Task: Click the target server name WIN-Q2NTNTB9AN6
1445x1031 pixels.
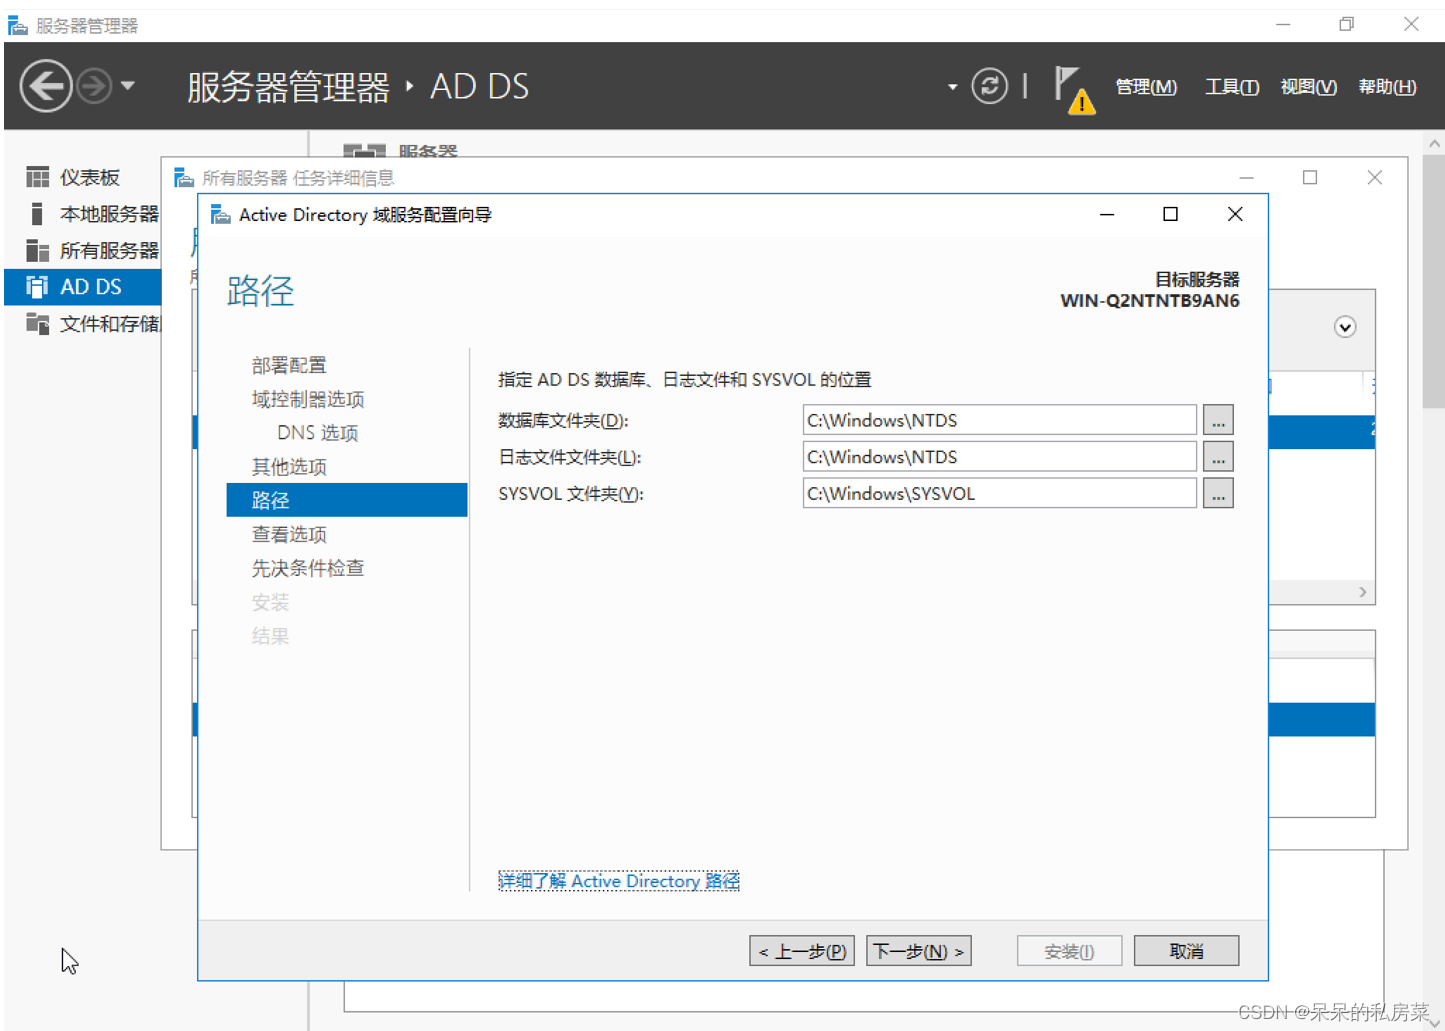Action: (x=1150, y=301)
